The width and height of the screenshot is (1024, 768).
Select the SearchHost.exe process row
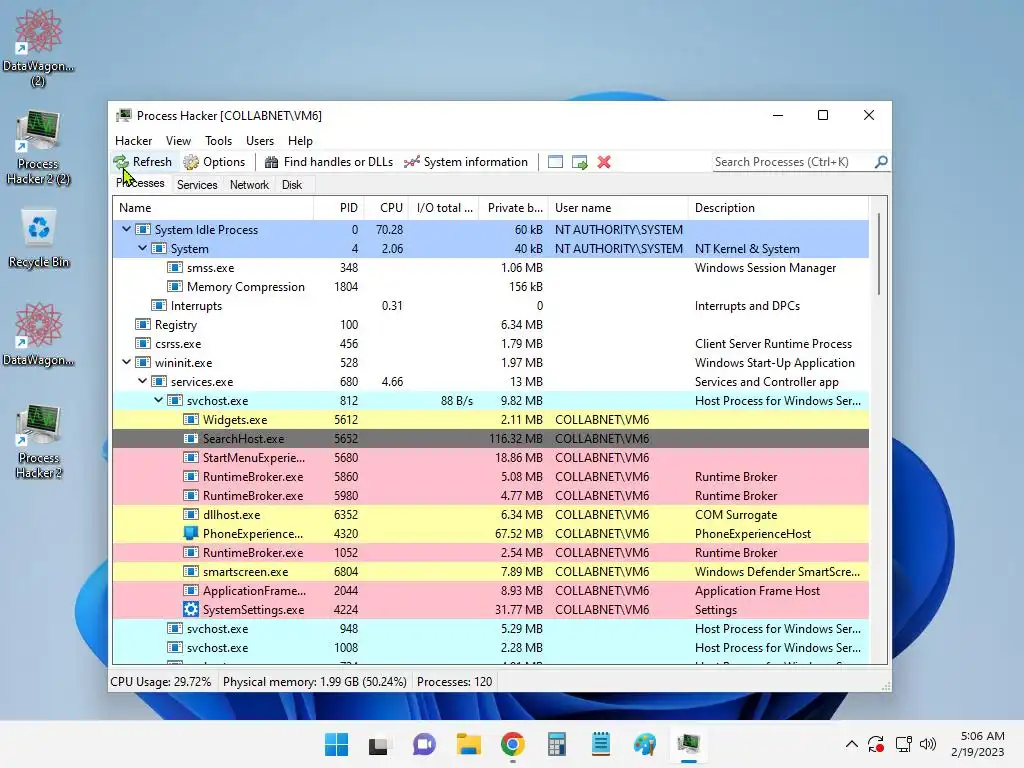tap(490, 439)
